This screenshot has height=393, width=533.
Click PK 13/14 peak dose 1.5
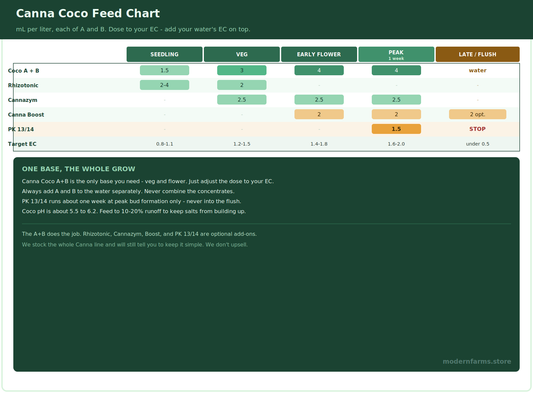click(396, 129)
